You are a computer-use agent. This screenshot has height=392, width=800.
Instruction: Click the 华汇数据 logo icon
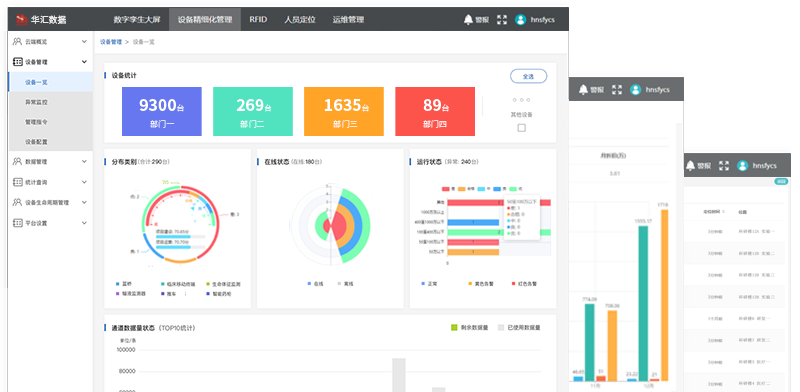(21, 19)
